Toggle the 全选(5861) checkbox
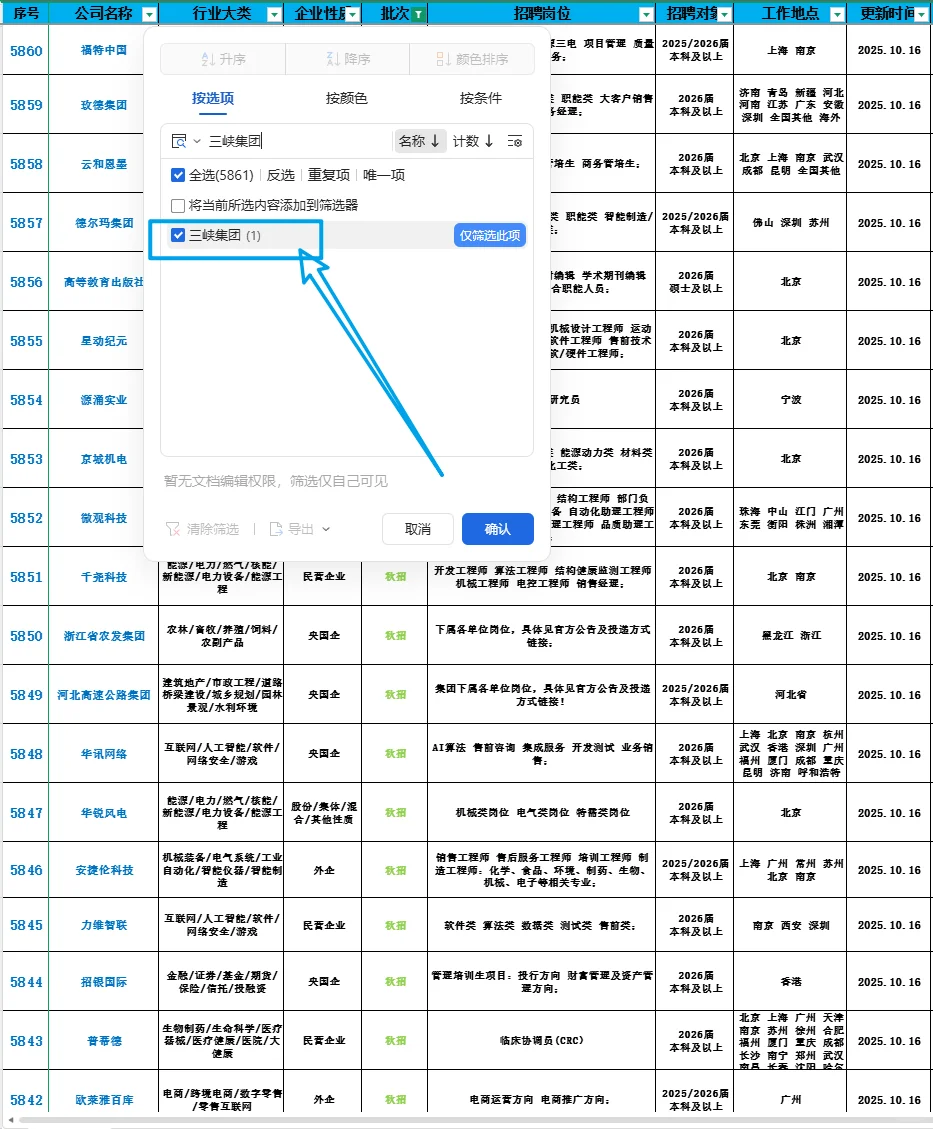 coord(179,175)
